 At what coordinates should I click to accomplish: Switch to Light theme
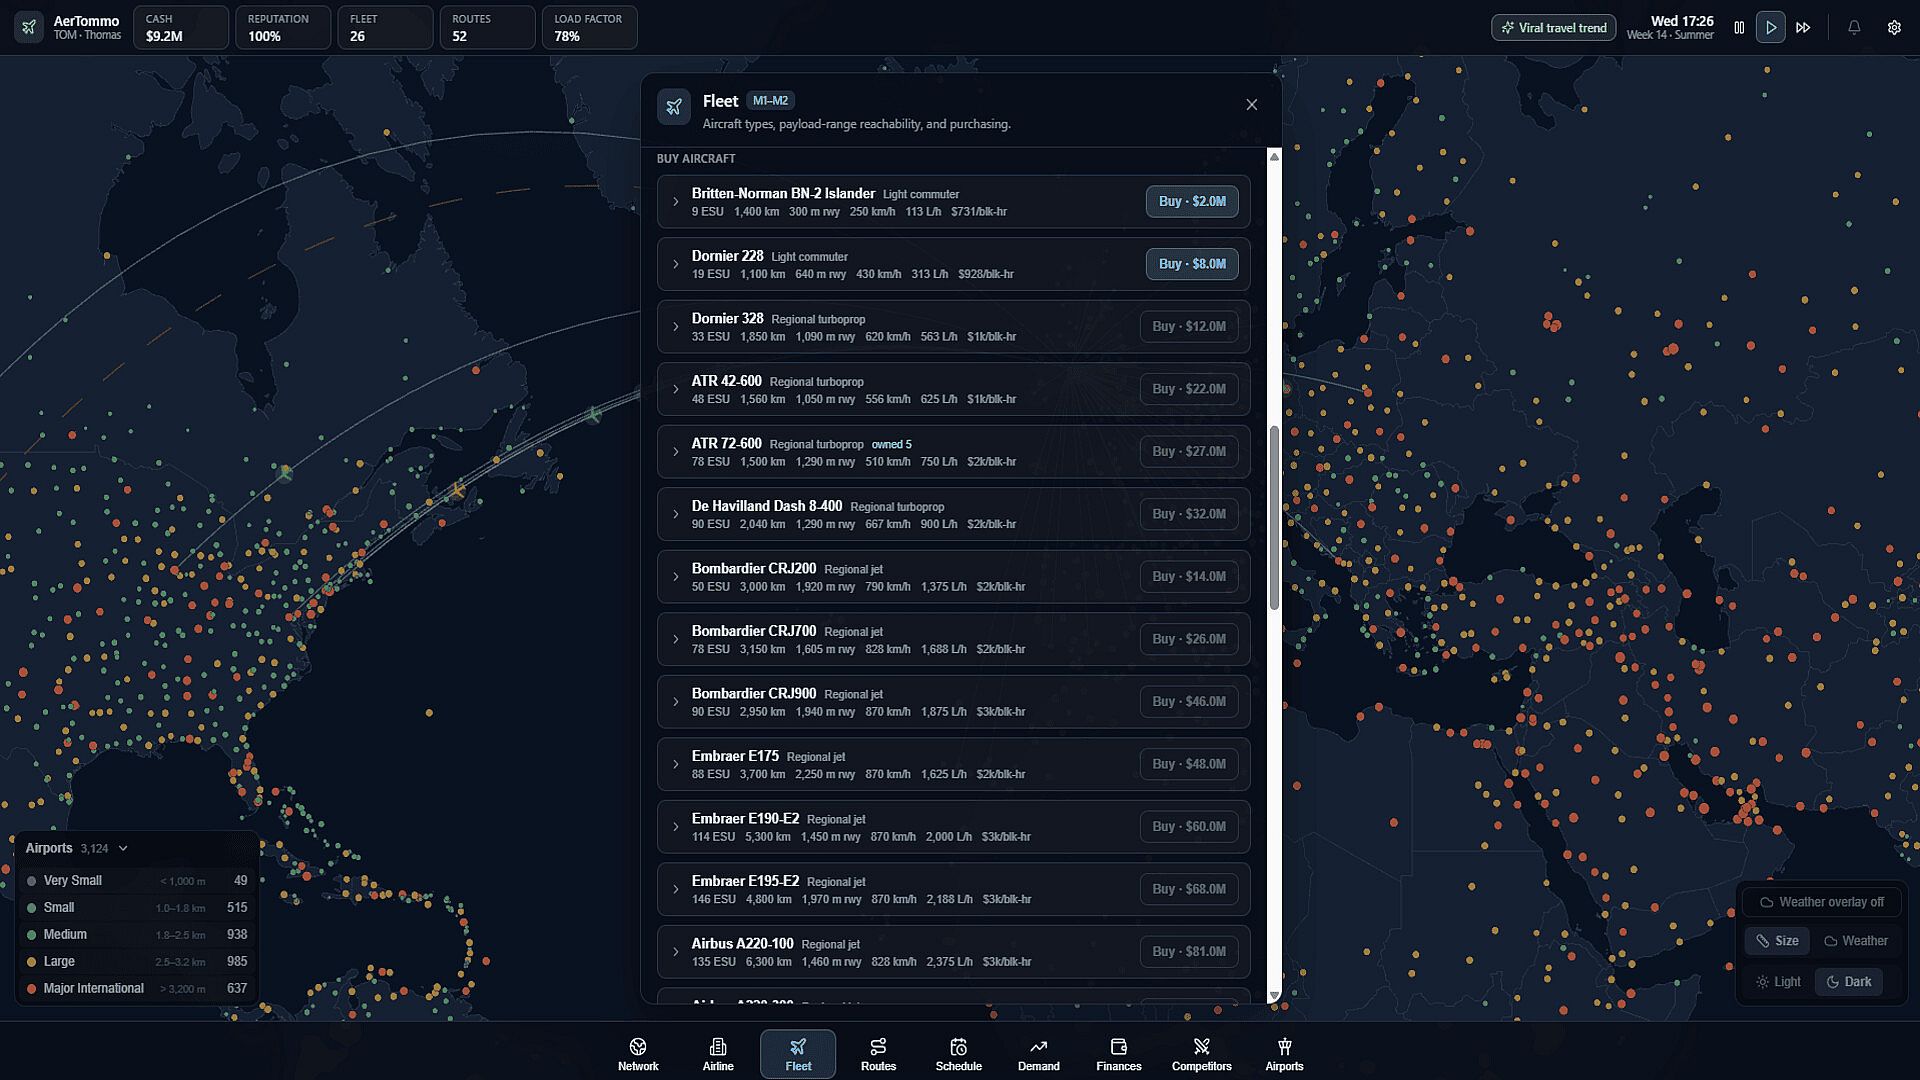[x=1778, y=982]
